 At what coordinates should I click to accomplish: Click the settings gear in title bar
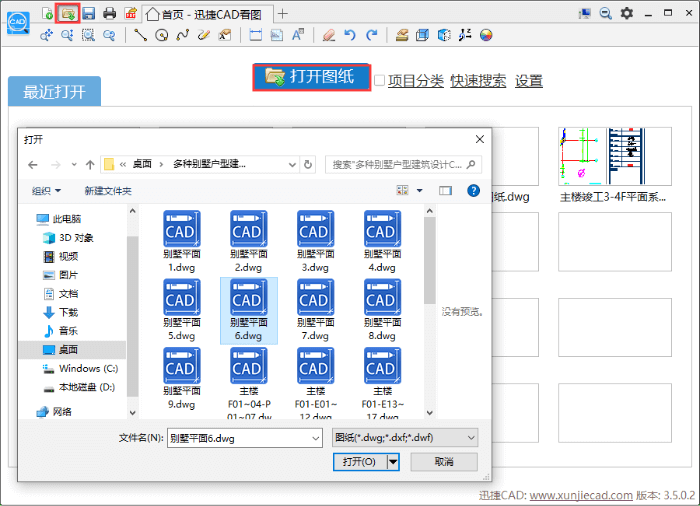[627, 13]
